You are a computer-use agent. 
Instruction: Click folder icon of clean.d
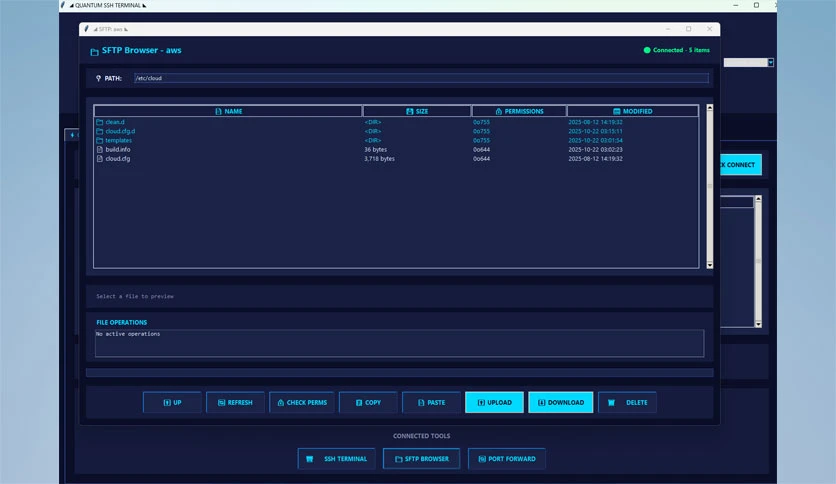[100, 122]
